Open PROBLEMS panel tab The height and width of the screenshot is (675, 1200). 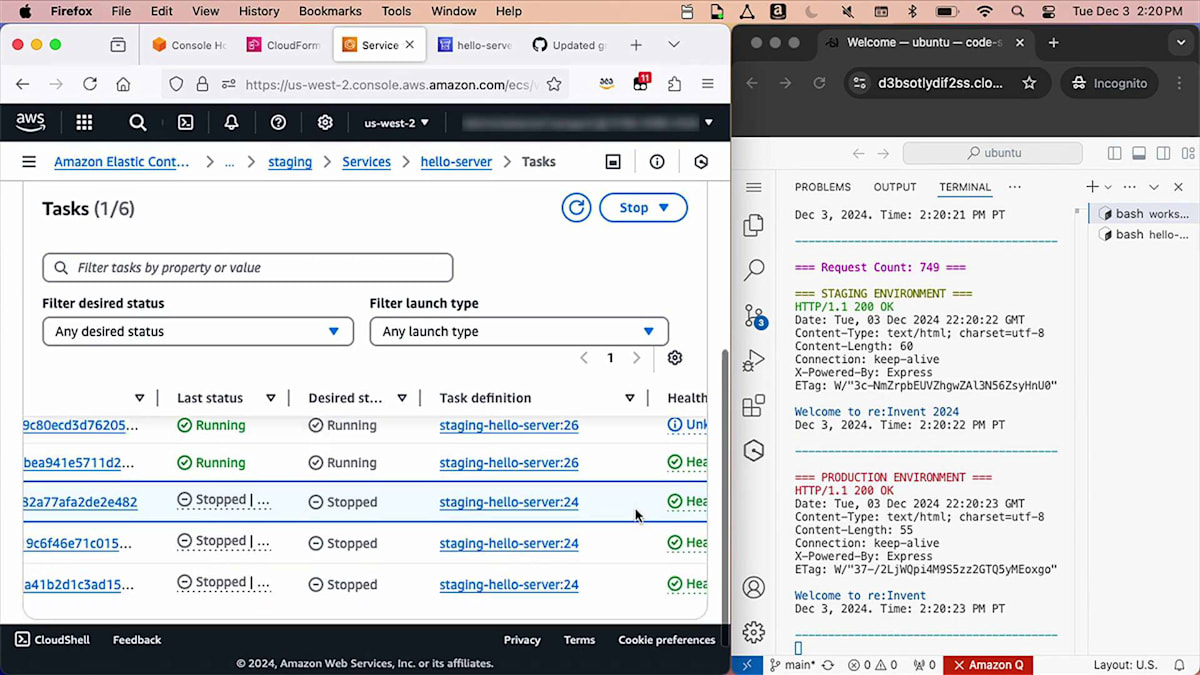pyautogui.click(x=823, y=187)
